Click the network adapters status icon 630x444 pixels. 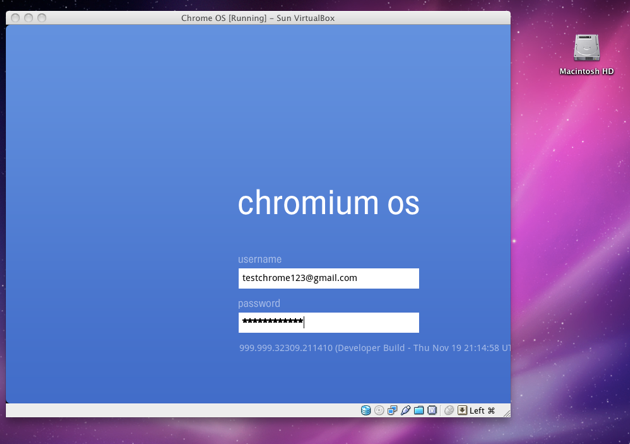(x=392, y=410)
